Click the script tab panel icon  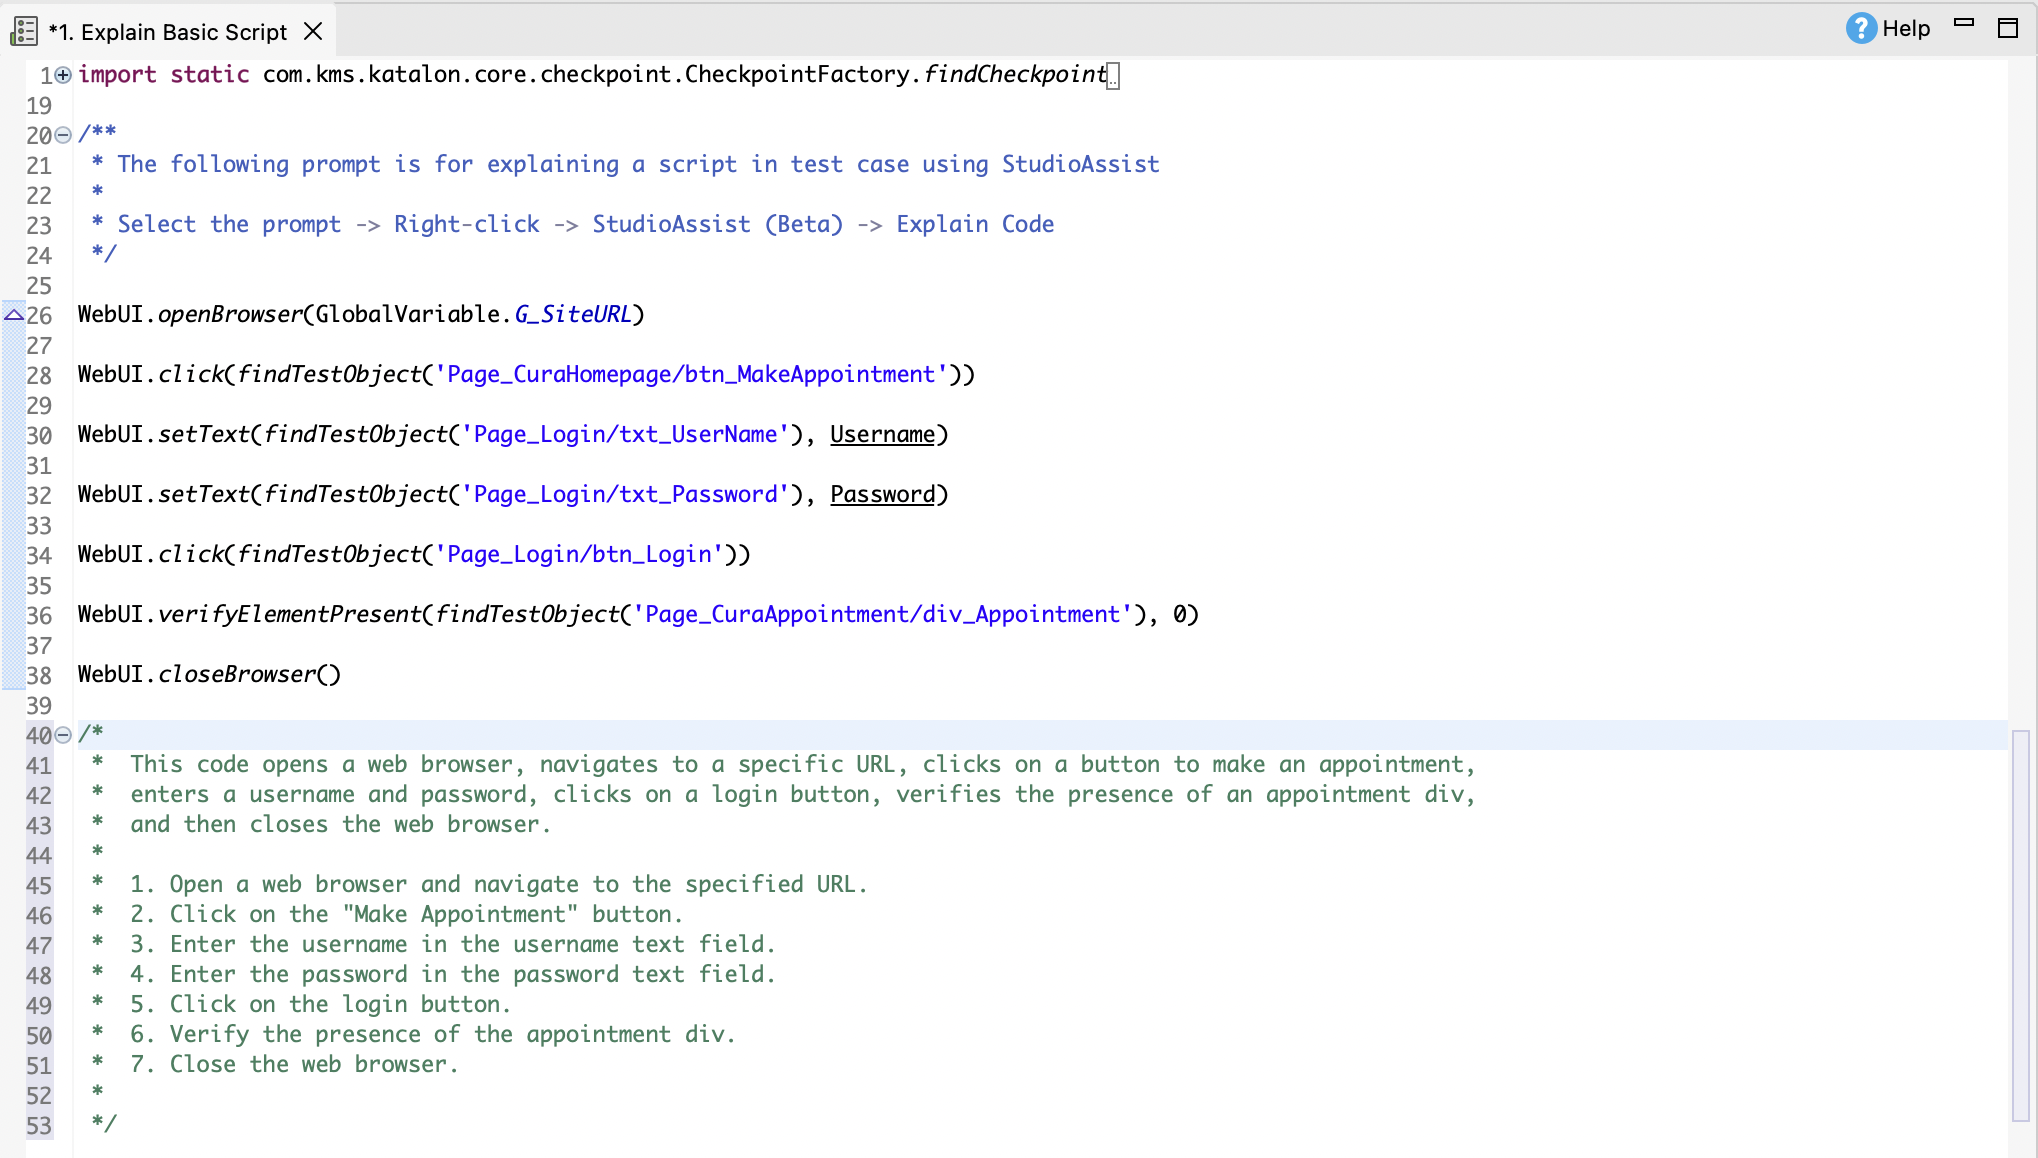tap(24, 31)
